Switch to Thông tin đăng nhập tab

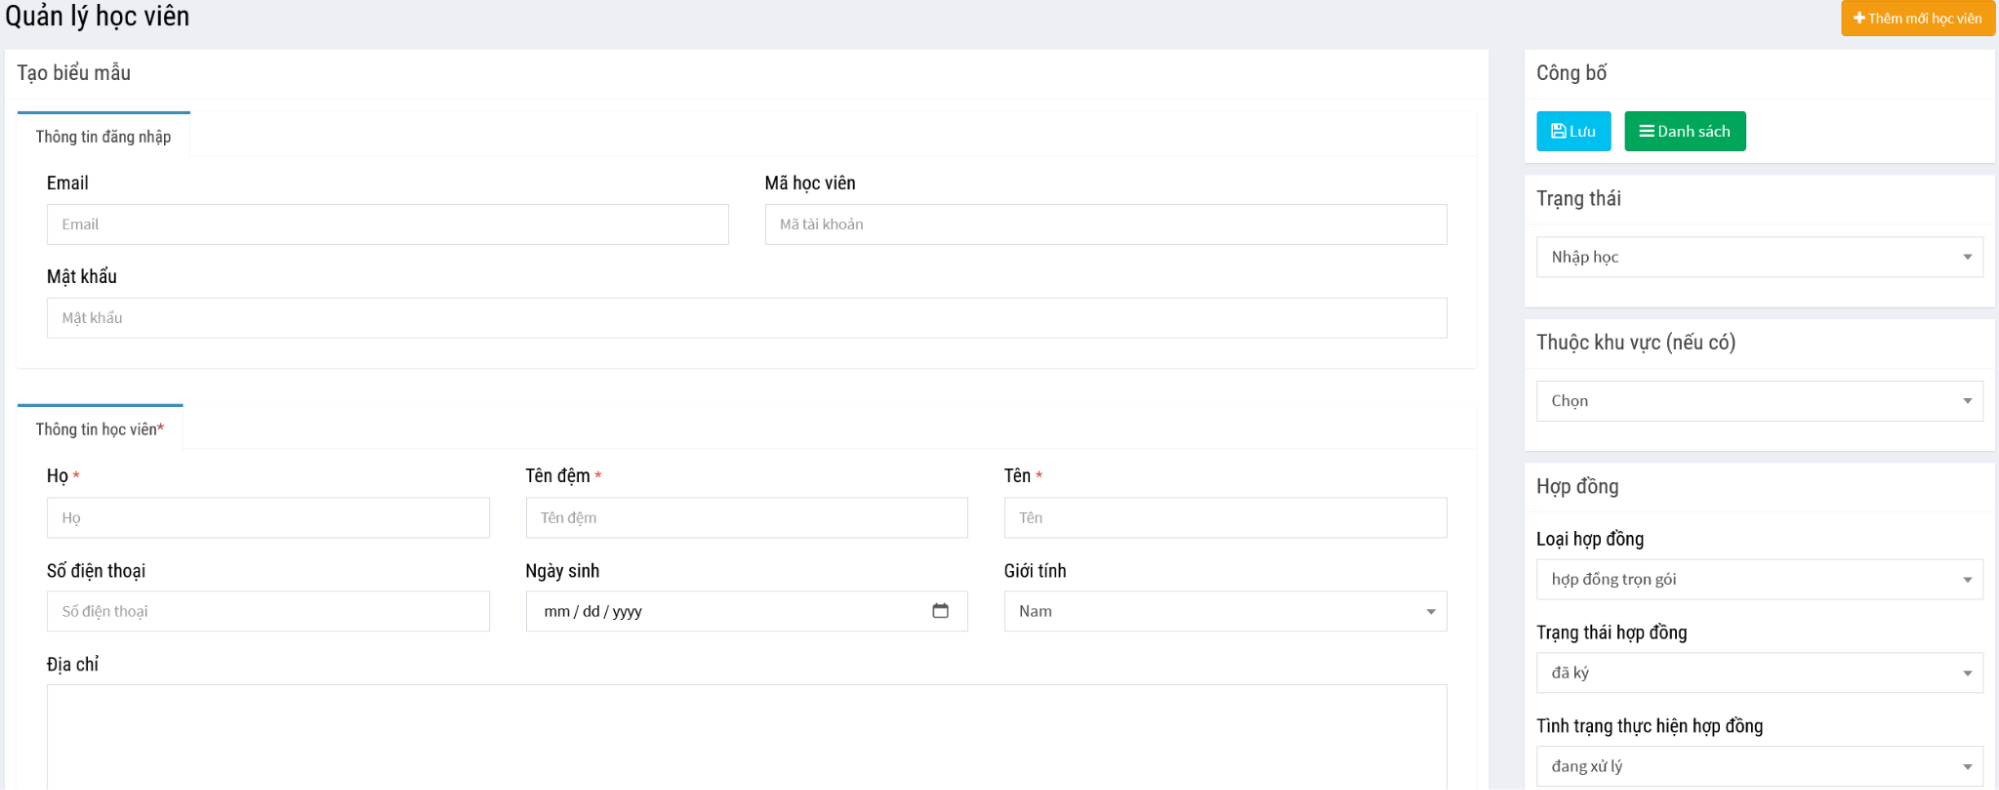103,137
